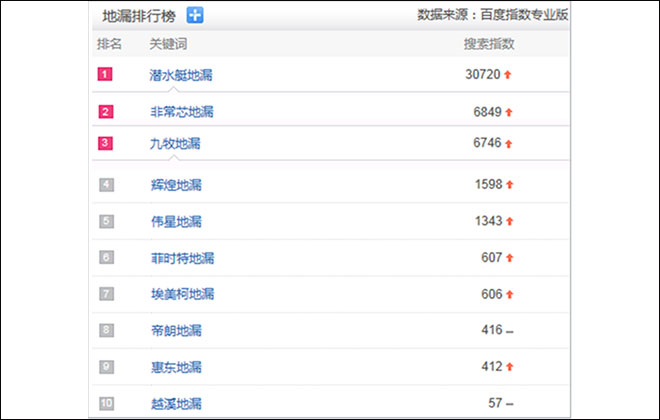Click the 搜索指数 column header
Screen dimensions: 660x420
[x=489, y=44]
